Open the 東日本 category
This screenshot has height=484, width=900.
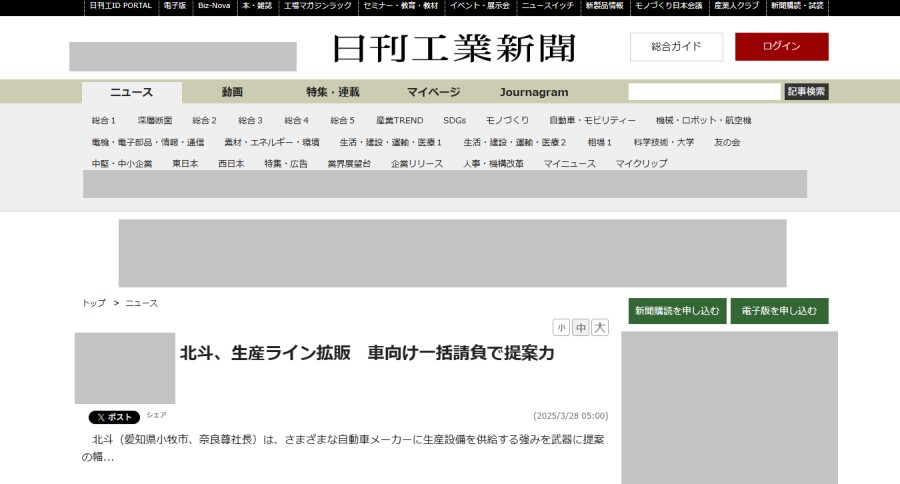click(185, 164)
